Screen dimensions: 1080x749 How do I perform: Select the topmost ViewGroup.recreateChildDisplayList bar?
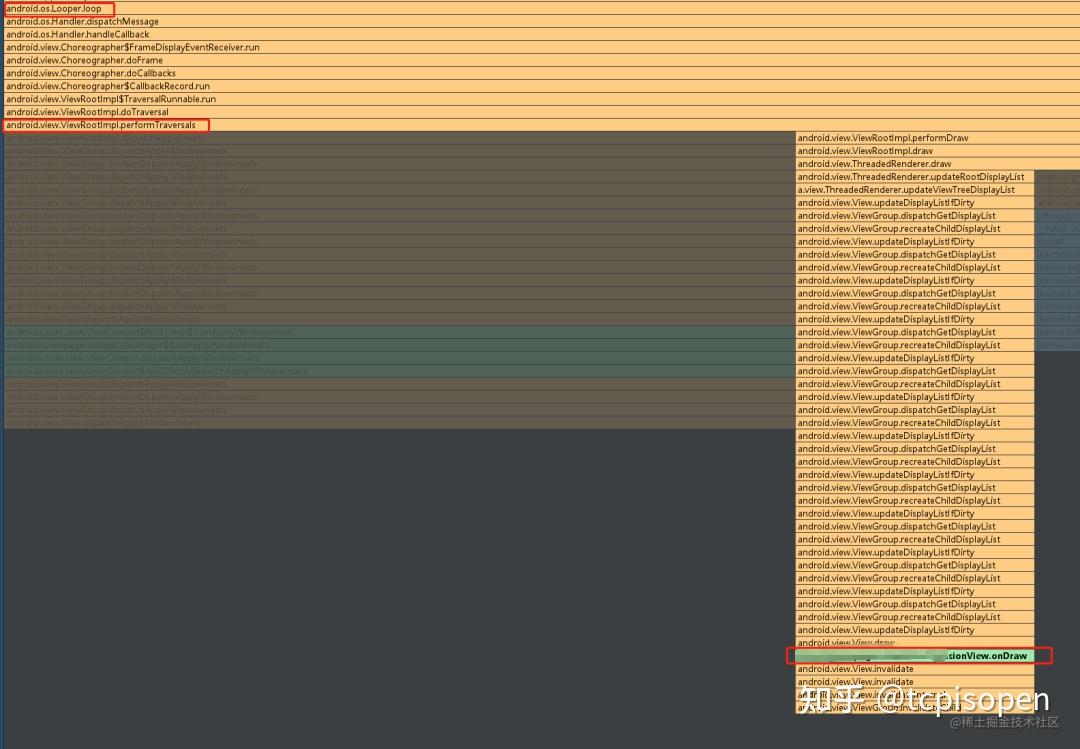click(x=915, y=229)
